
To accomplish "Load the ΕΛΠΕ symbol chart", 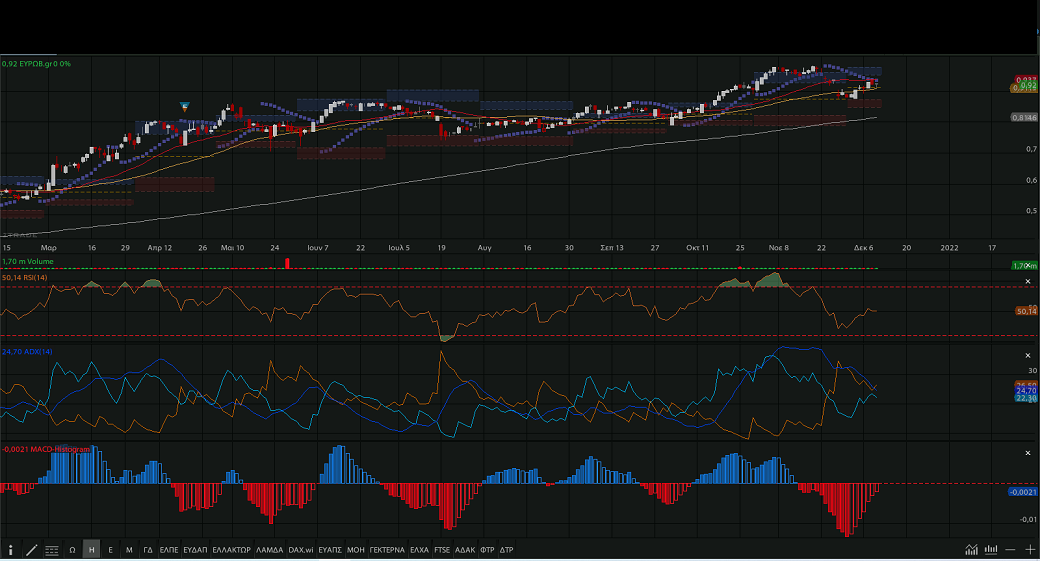I will 169,550.
